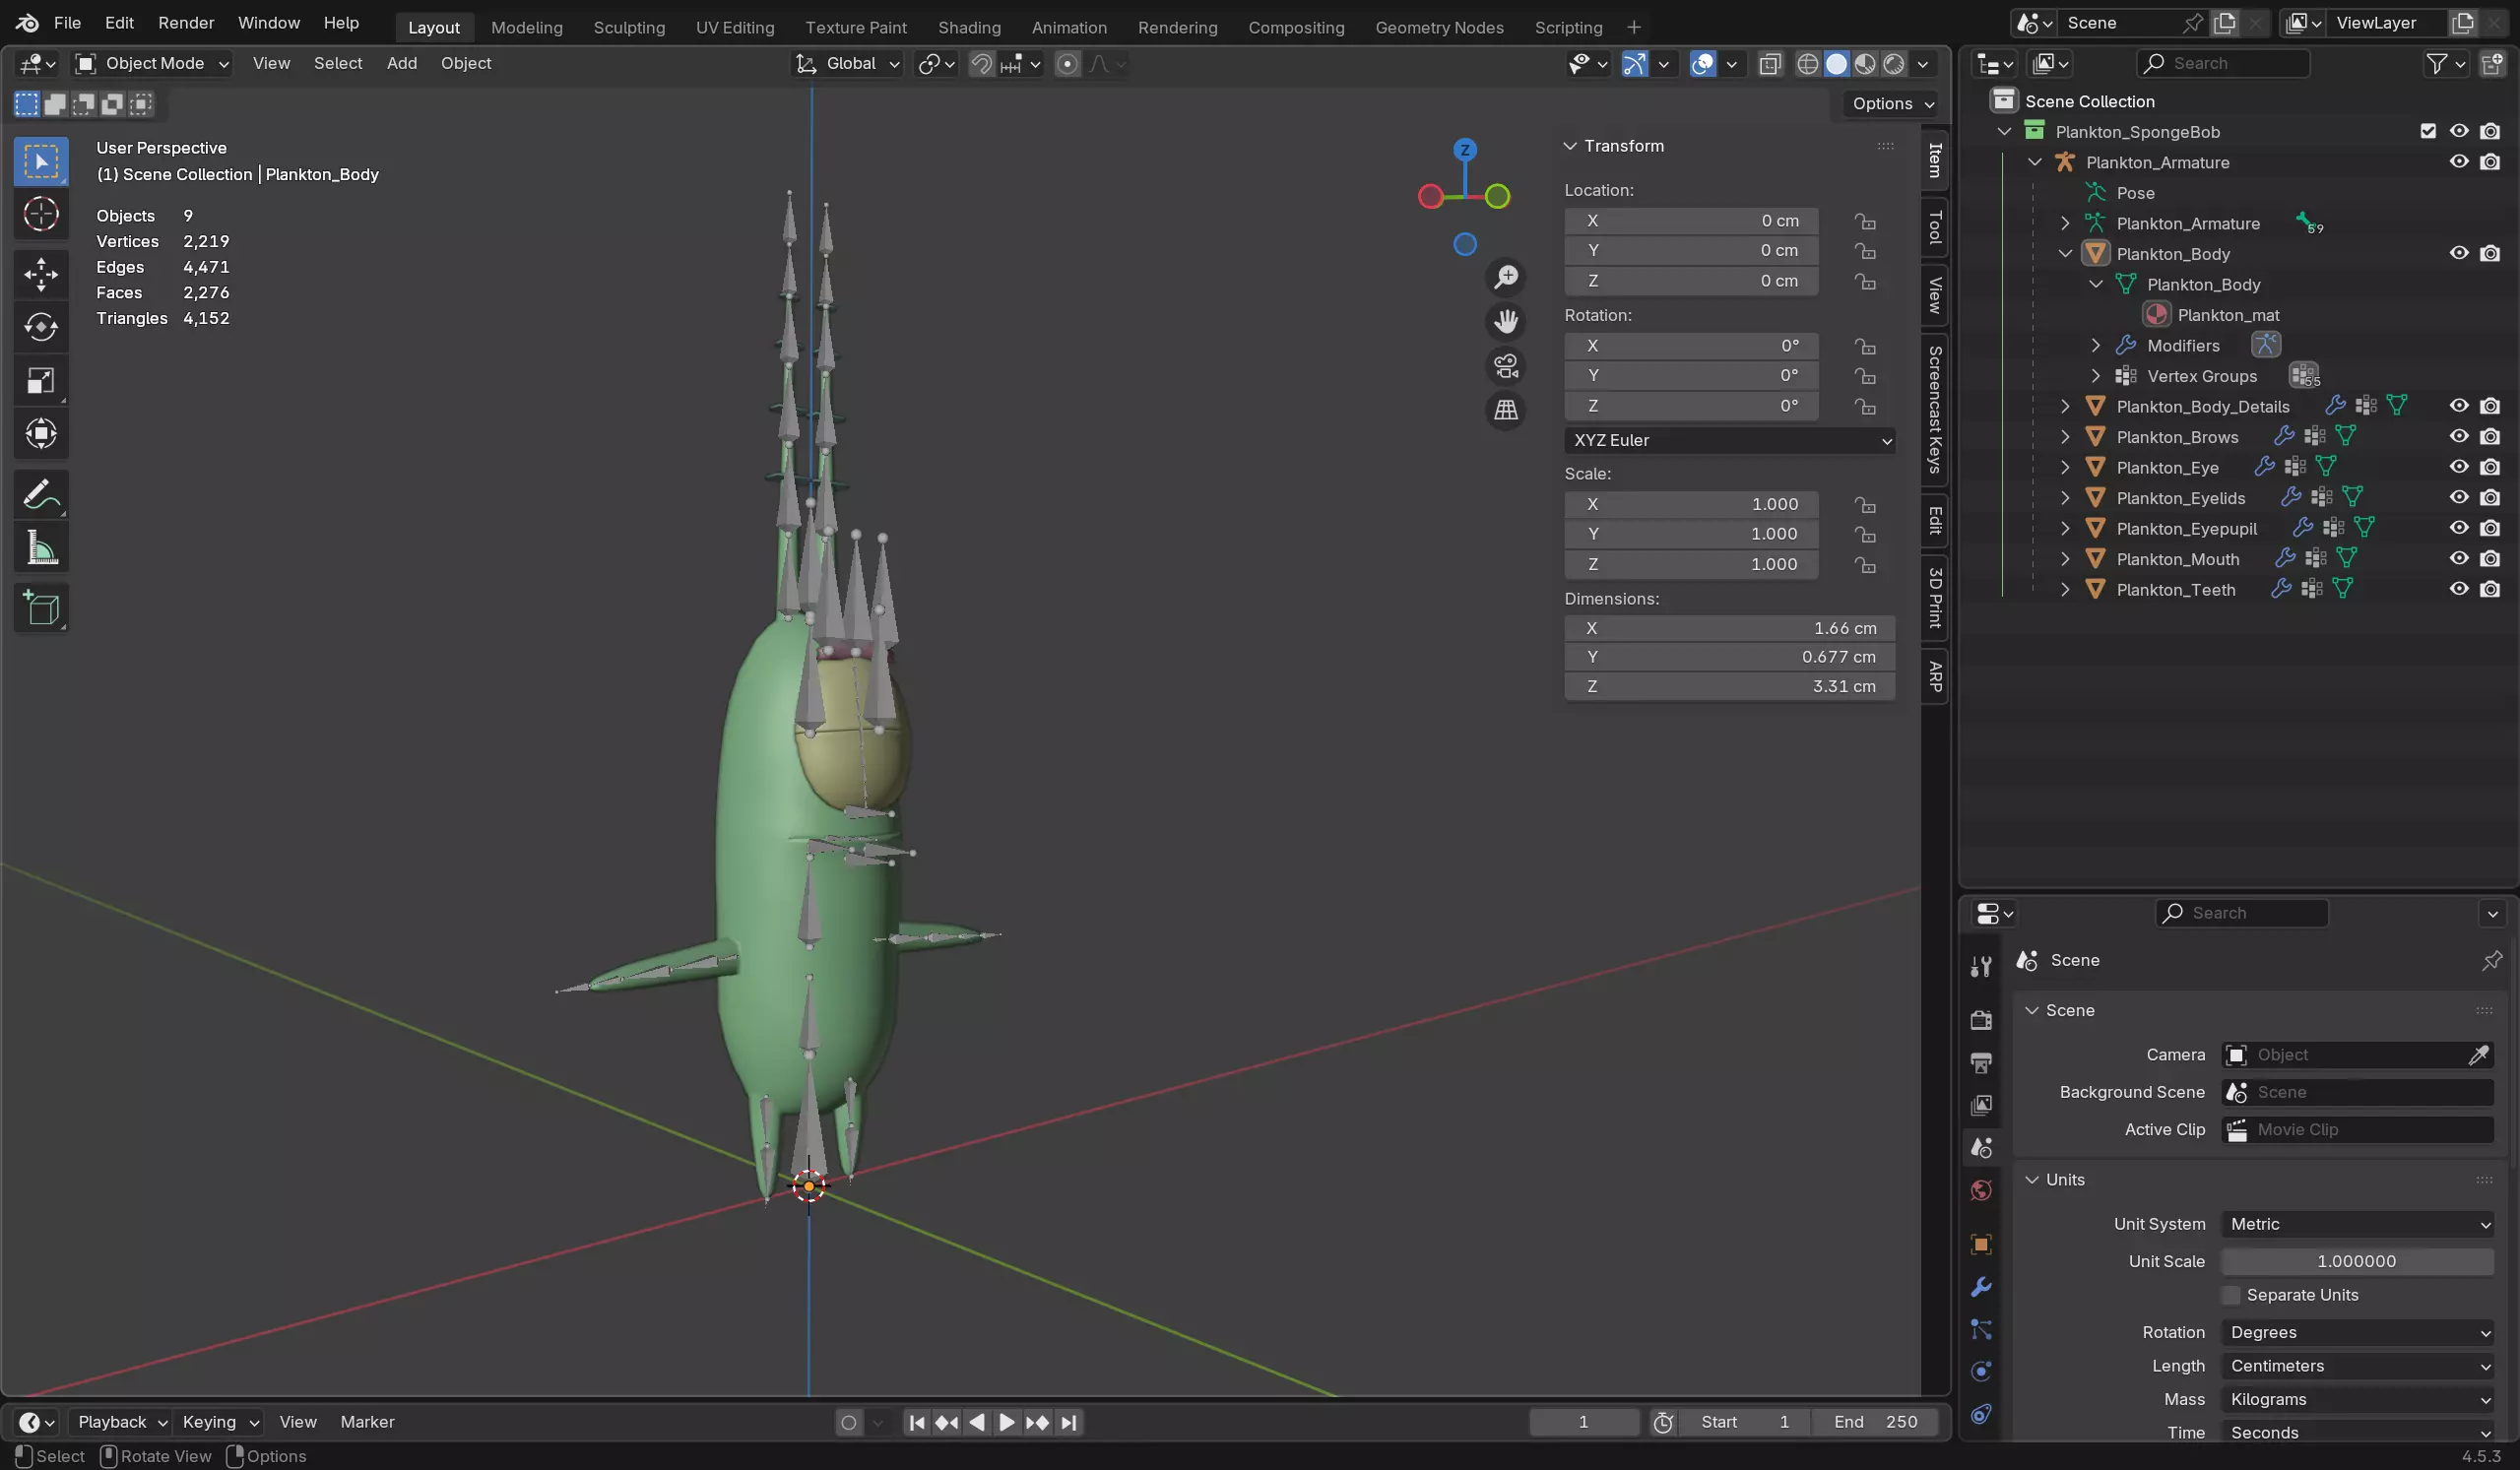
Task: Choose the Select Box tool
Action: tap(41, 161)
